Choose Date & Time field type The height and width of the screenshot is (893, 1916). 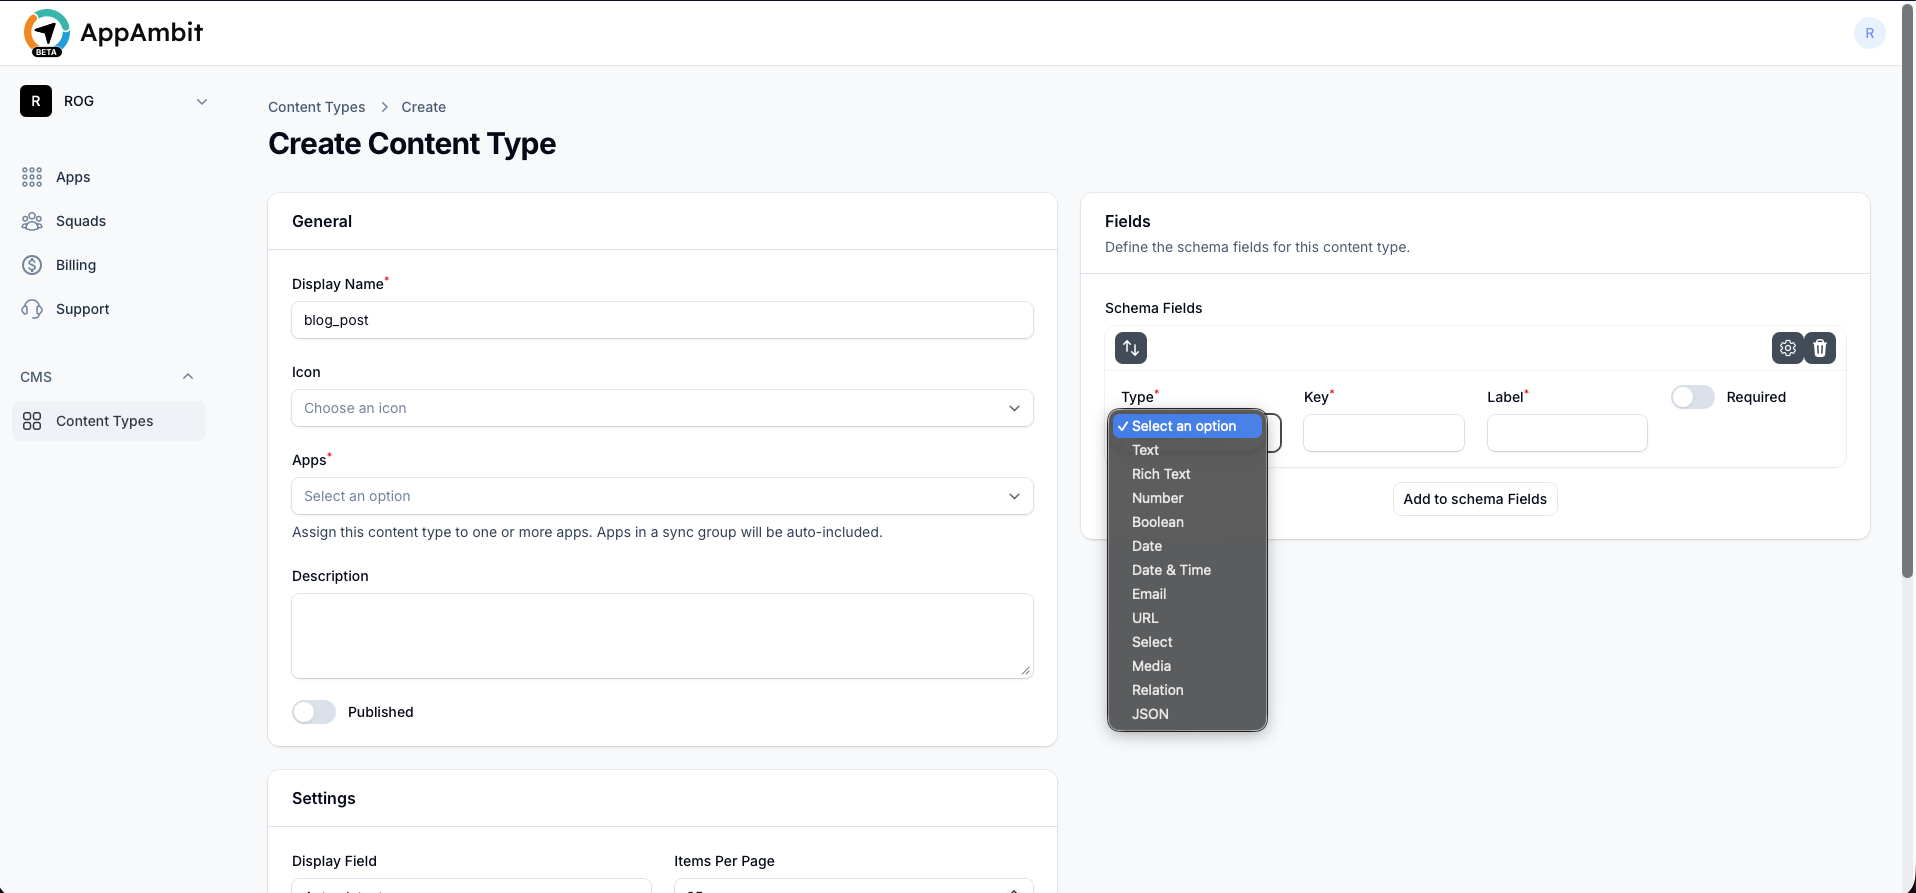tap(1187, 570)
